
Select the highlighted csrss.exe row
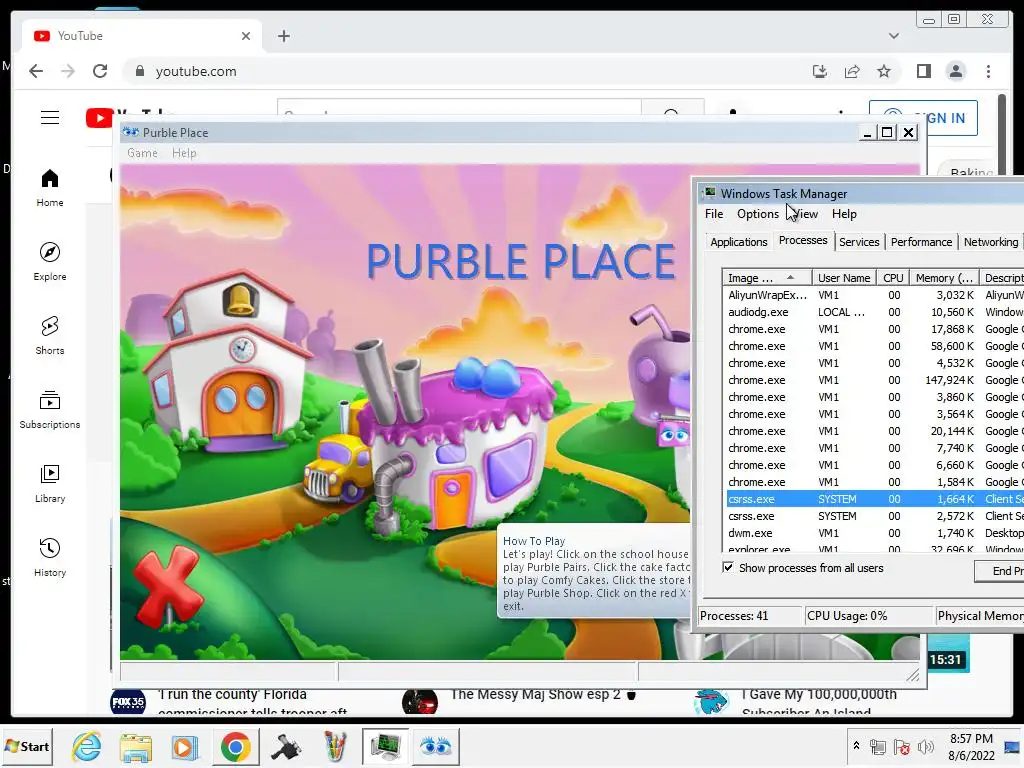pos(875,499)
